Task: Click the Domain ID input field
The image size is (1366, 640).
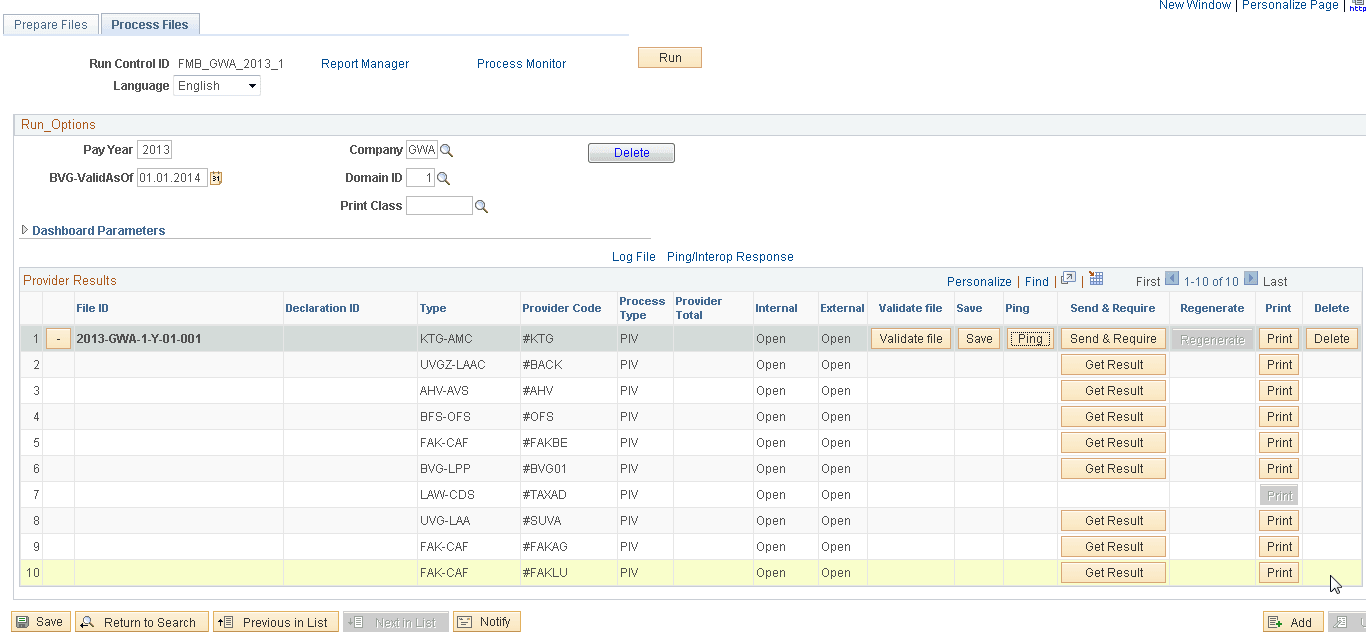Action: [x=420, y=178]
